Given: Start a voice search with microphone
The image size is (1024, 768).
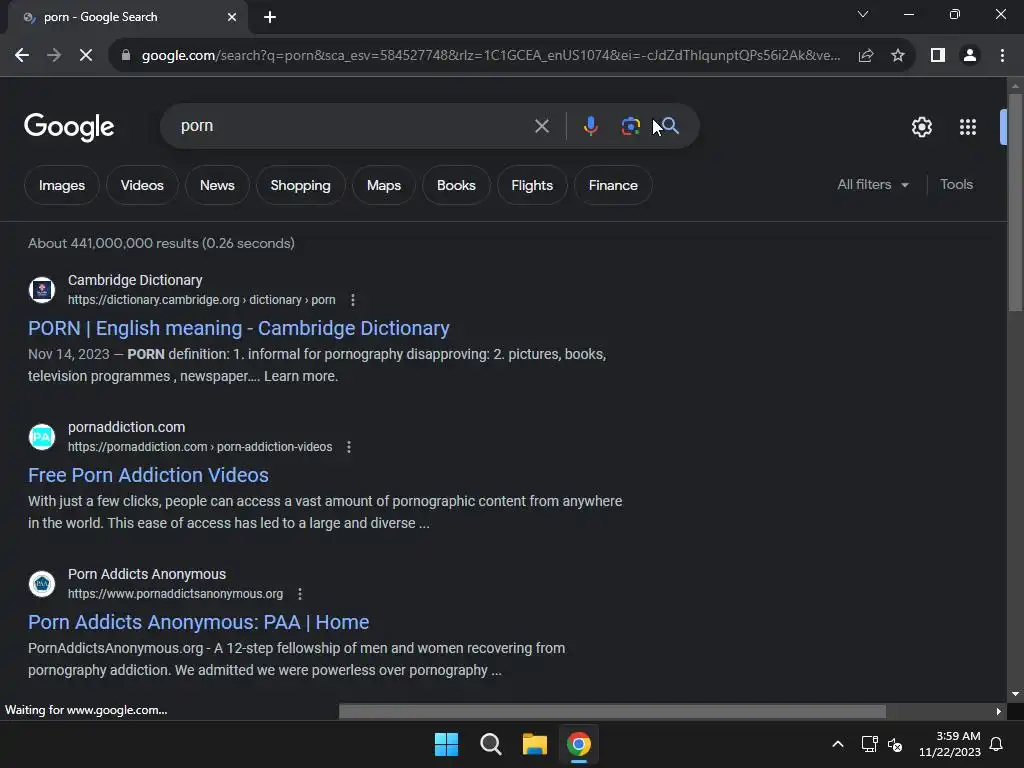Looking at the screenshot, I should click(590, 126).
